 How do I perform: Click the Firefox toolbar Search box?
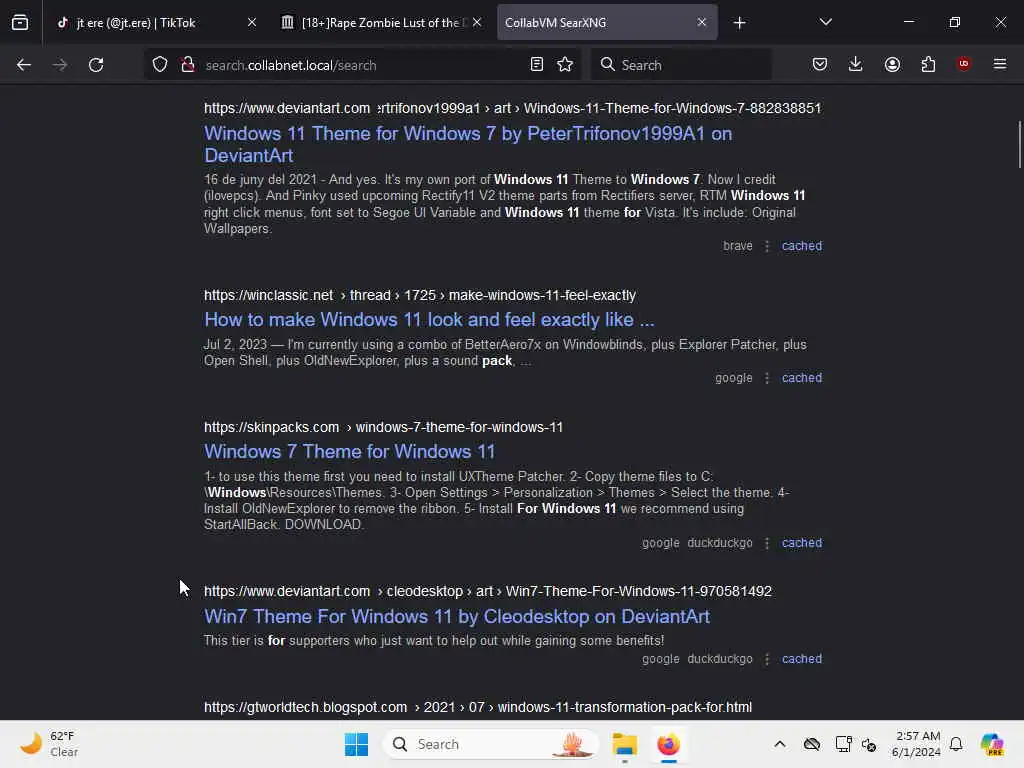(681, 65)
